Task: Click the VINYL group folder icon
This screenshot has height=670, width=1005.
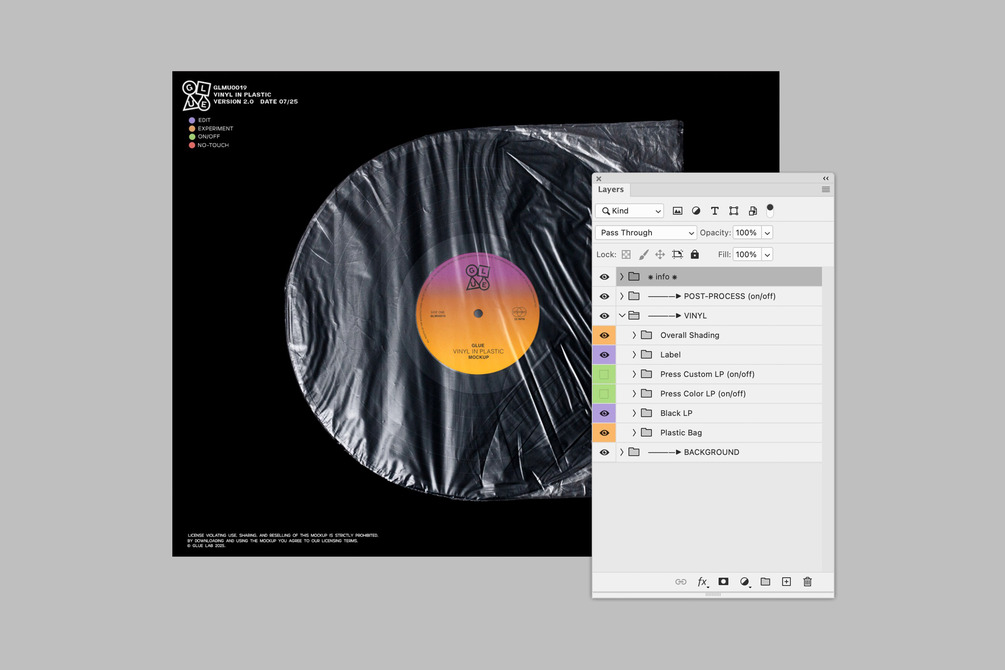Action: click(x=634, y=315)
